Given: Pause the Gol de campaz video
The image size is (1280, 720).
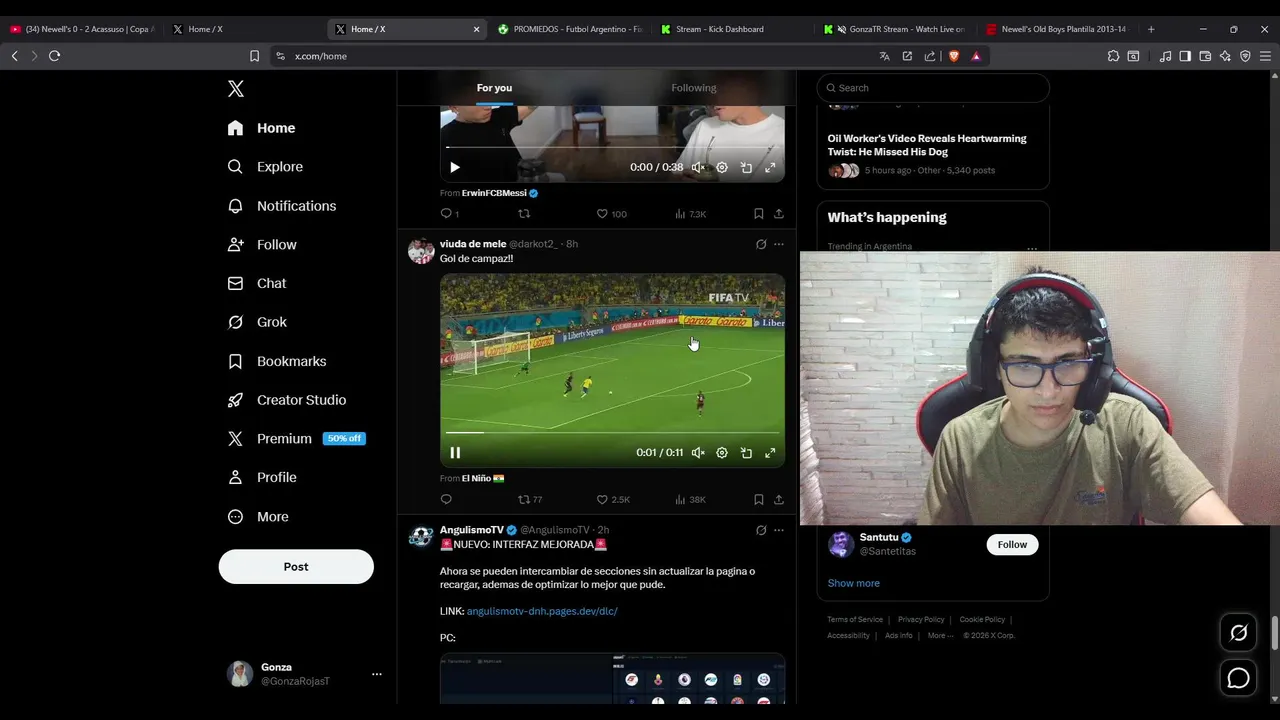Looking at the screenshot, I should tap(455, 453).
